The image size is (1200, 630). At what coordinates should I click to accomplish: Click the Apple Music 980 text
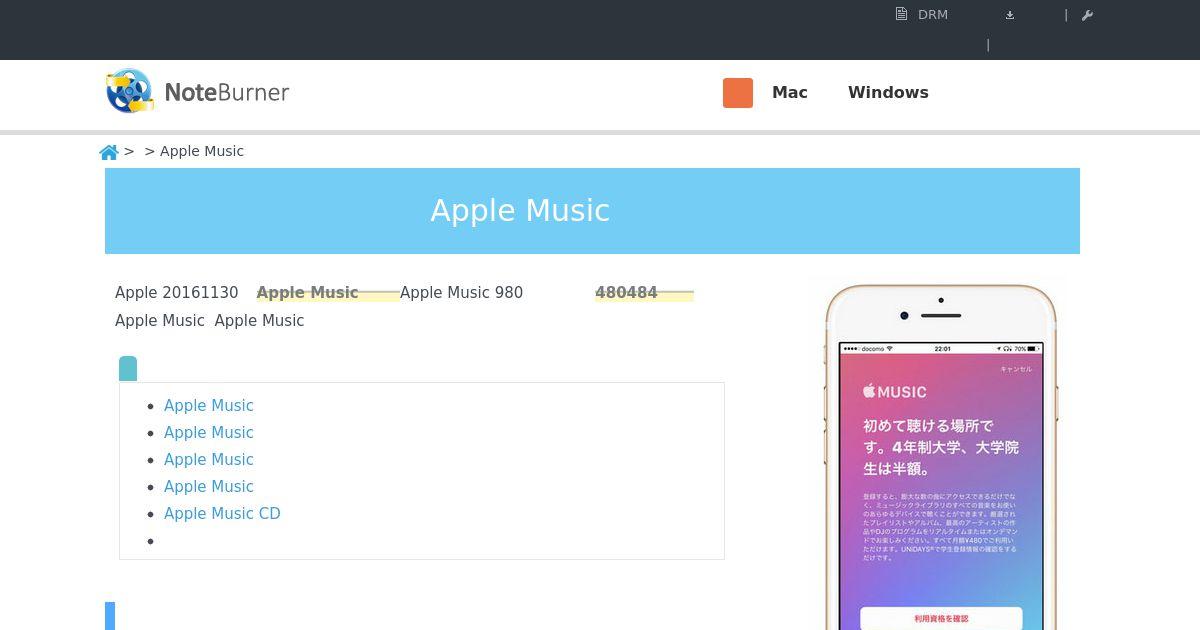click(x=461, y=293)
